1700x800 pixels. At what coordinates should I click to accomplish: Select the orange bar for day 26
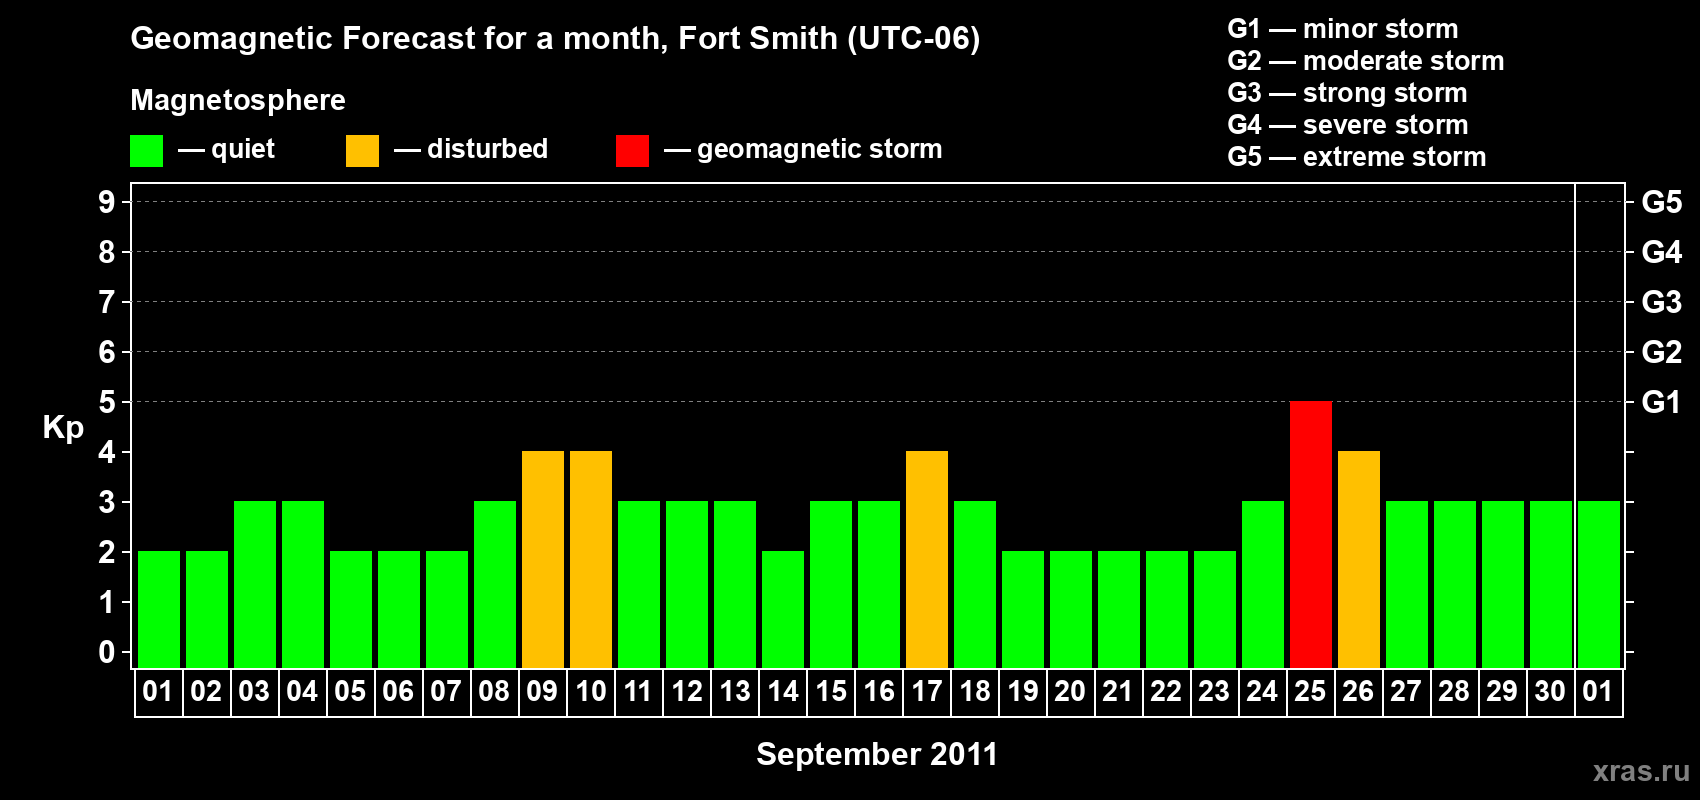point(1359,559)
